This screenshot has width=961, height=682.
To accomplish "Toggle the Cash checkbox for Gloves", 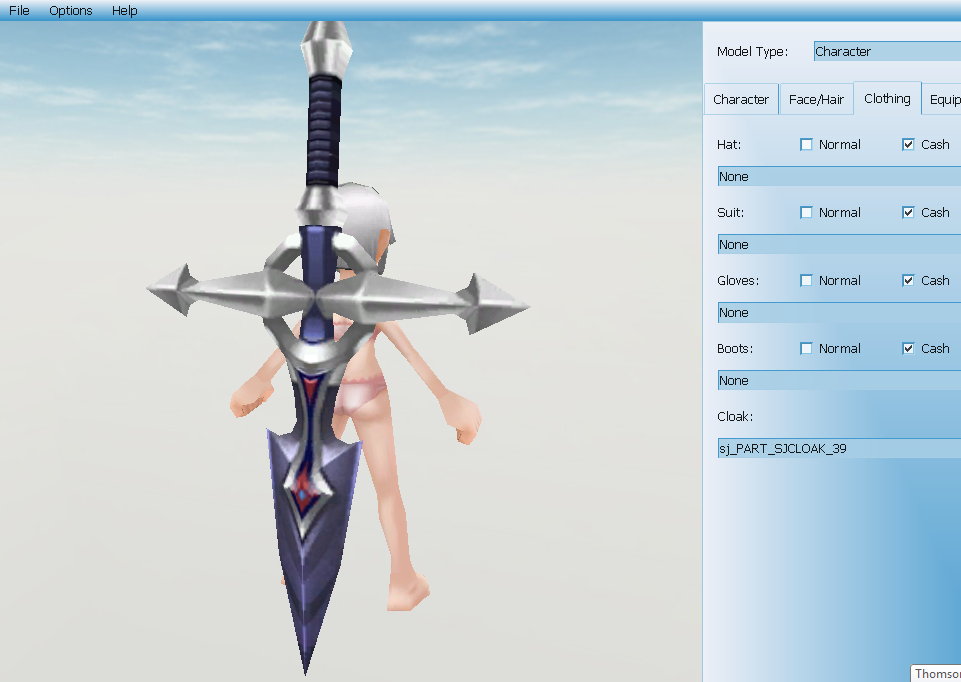I will [908, 280].
